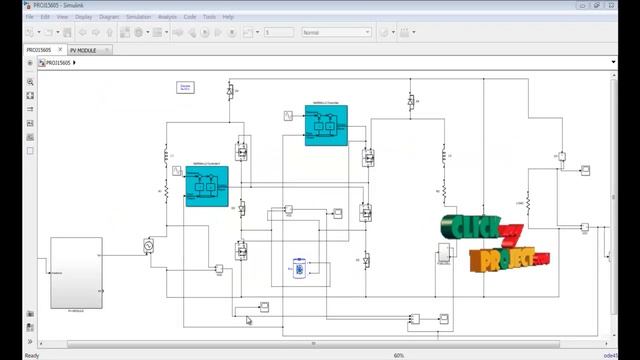
Task: Expand the Simulation Data Inspector dropdown arrow
Action: [x=258, y=32]
